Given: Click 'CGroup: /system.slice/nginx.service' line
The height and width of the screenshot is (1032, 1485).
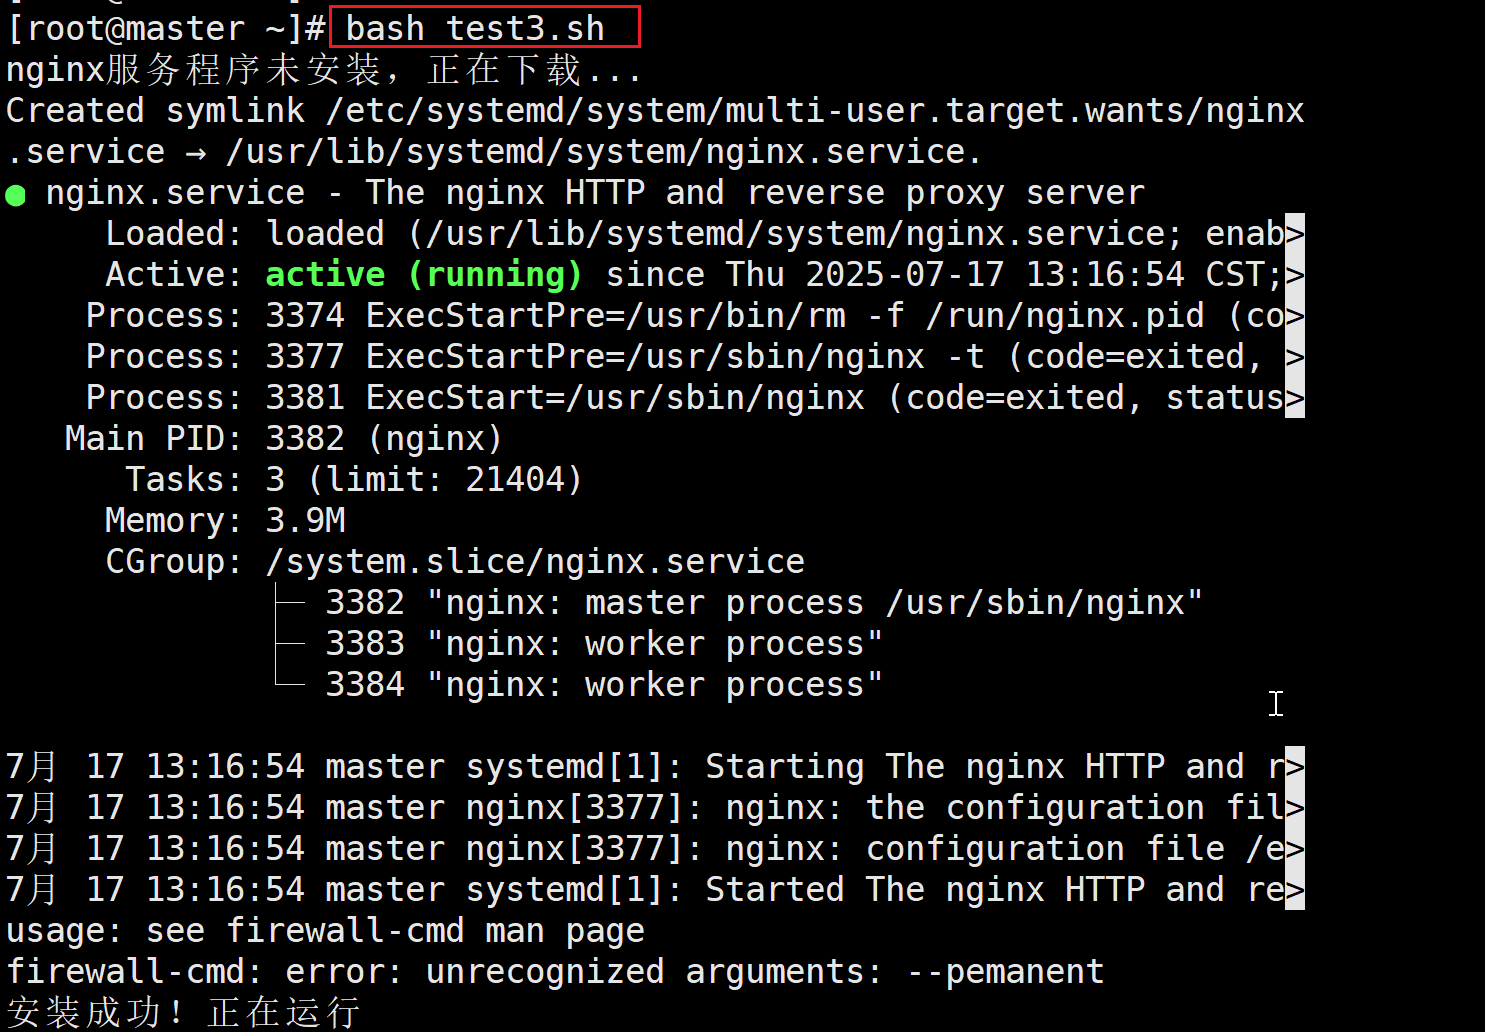Looking at the screenshot, I should coord(455,562).
